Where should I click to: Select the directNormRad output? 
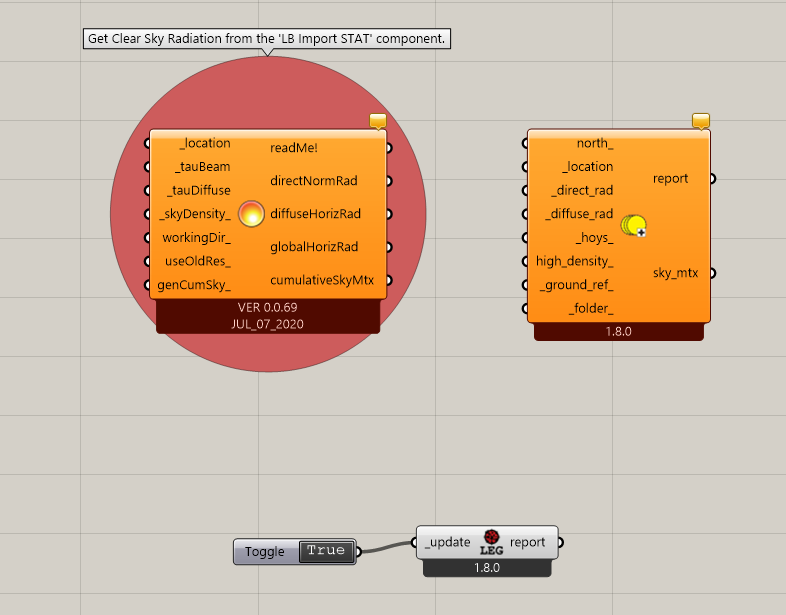tap(314, 181)
